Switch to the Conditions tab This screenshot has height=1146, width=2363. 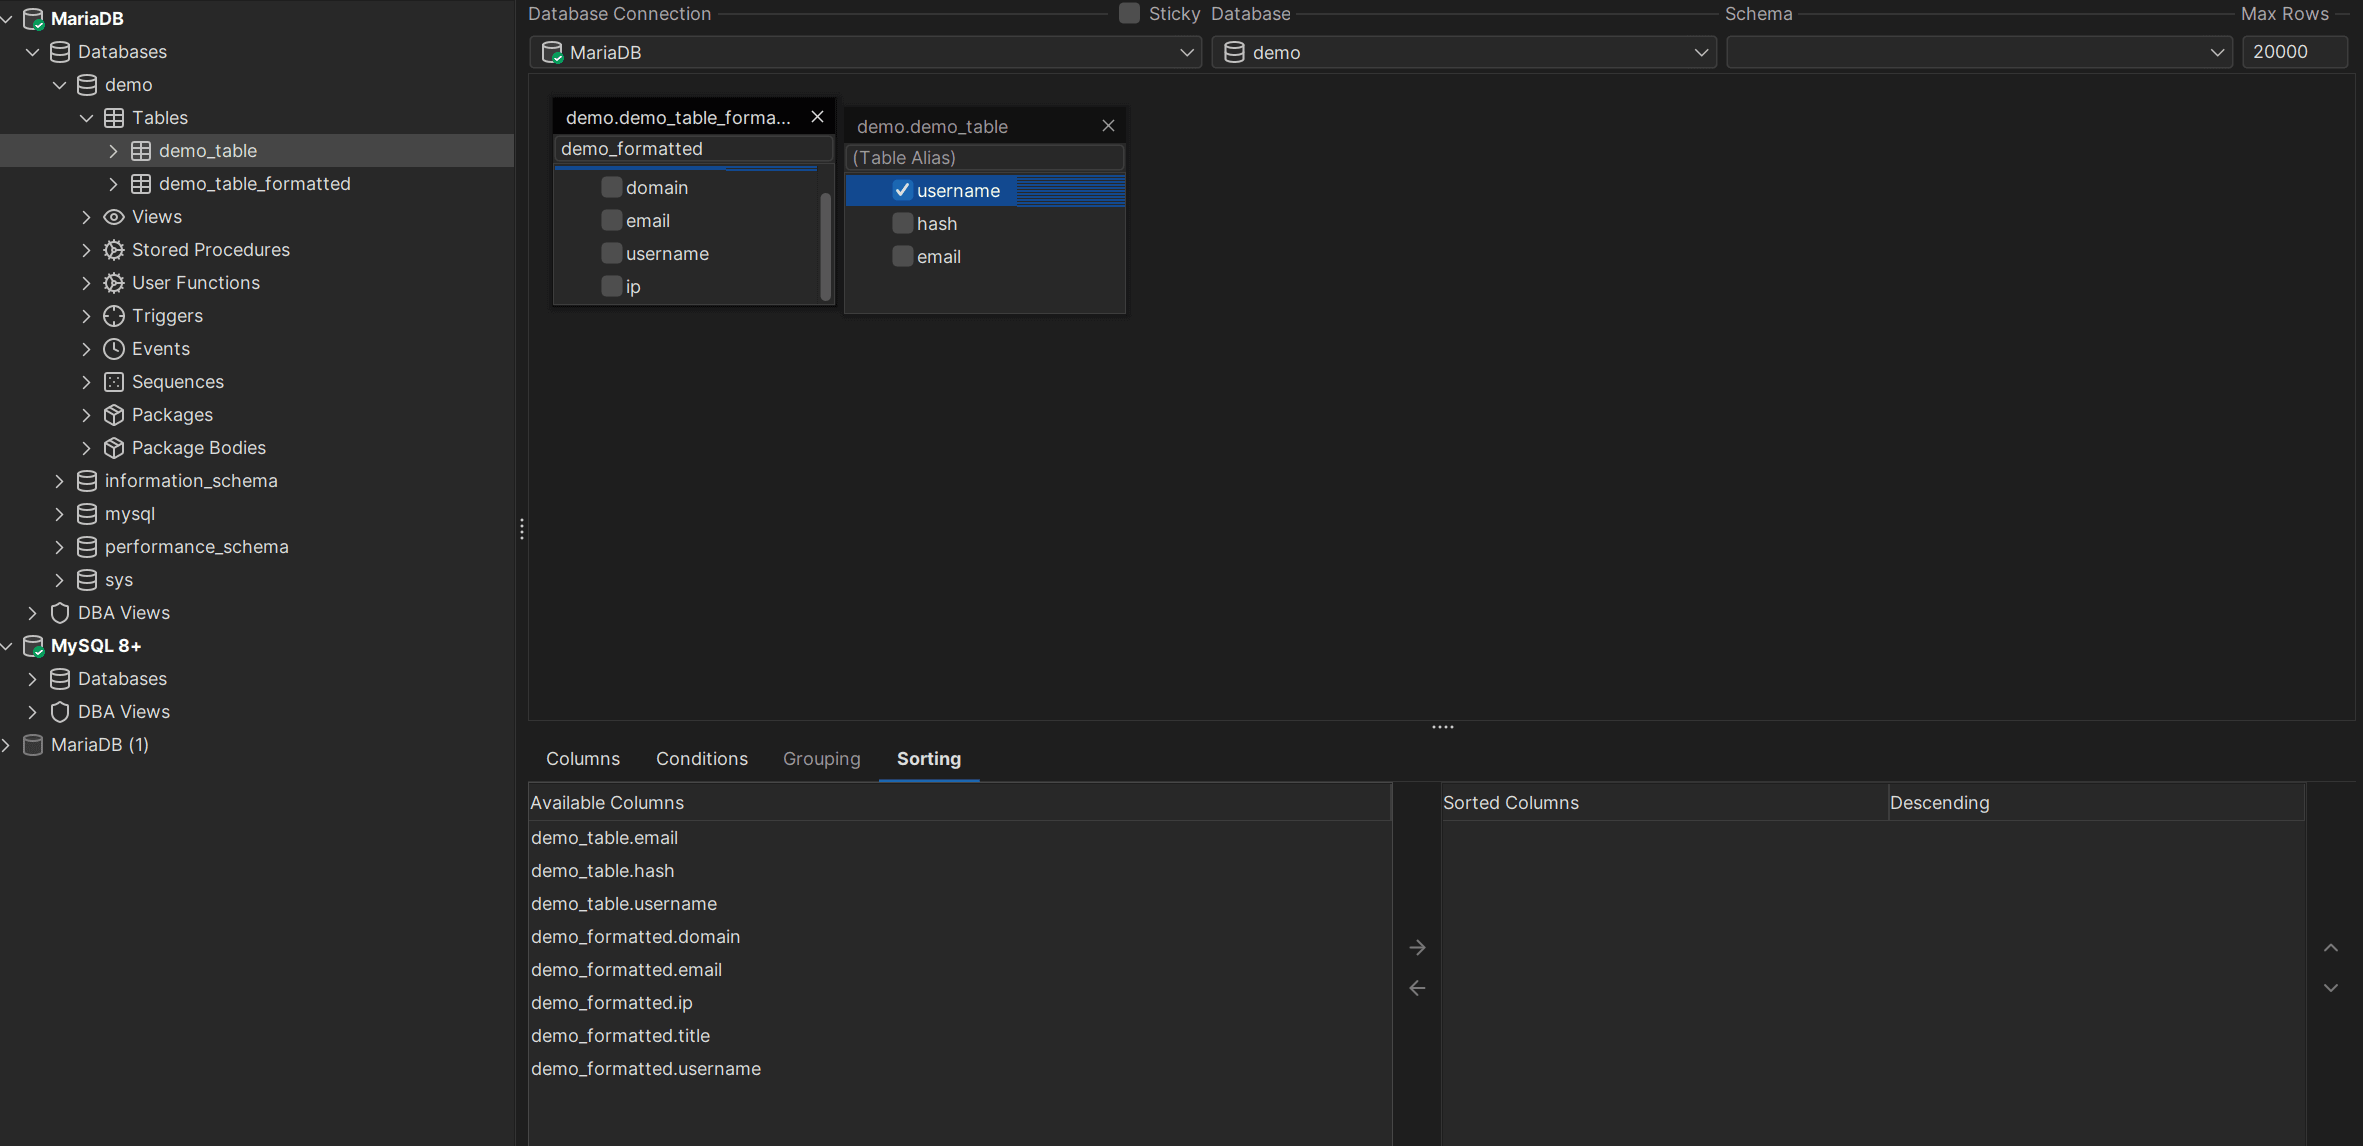(702, 759)
